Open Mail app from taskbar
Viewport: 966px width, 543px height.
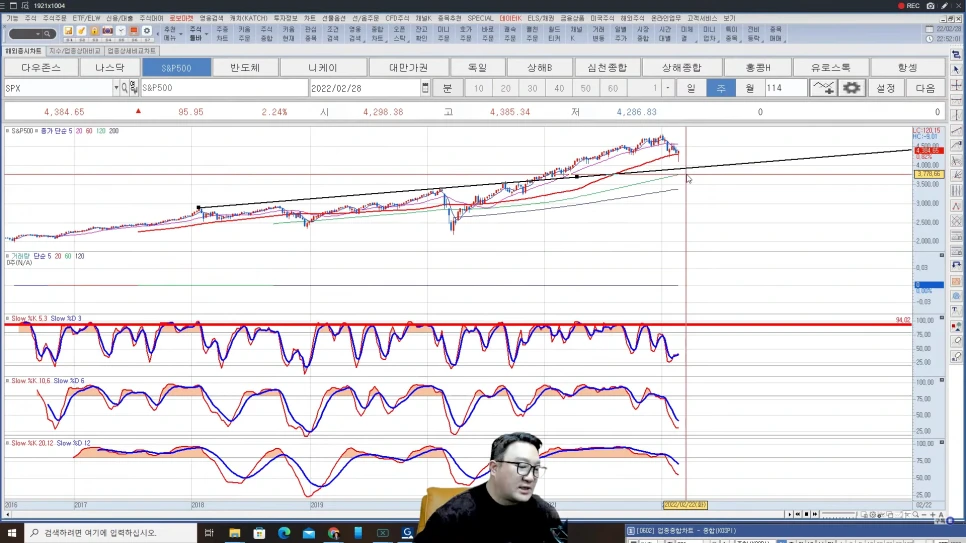tap(309, 533)
